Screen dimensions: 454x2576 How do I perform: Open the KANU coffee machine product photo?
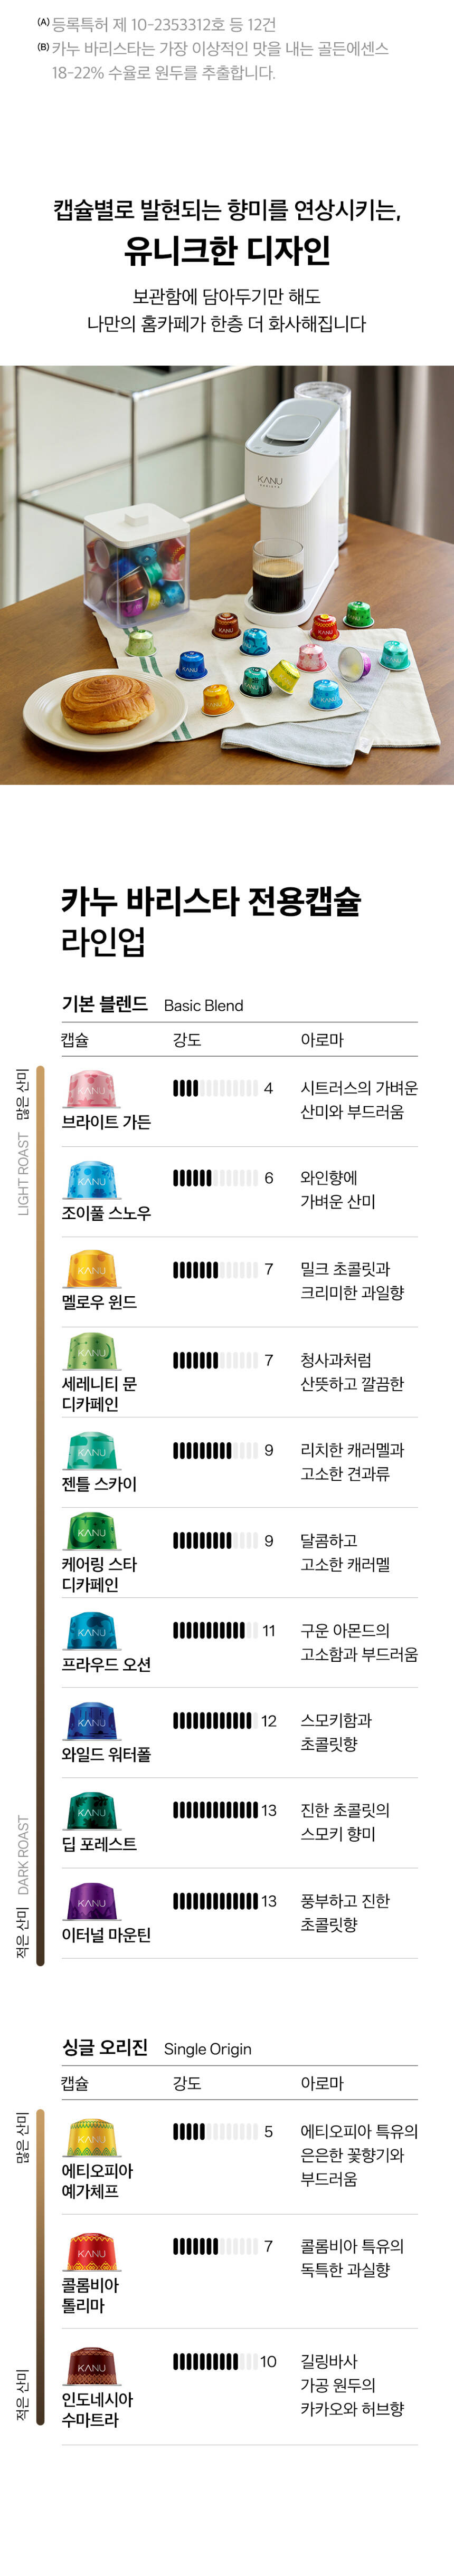[x=227, y=574]
